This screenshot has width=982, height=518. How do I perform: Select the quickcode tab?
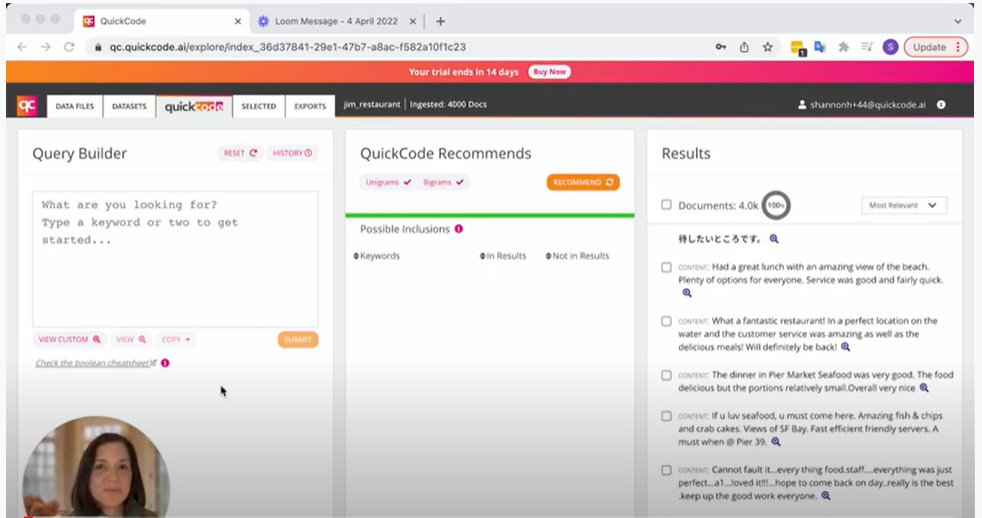194,106
